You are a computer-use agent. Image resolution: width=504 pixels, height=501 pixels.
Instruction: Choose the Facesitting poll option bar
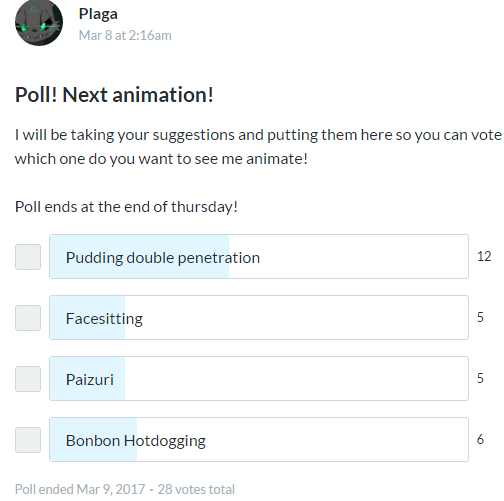(x=259, y=317)
